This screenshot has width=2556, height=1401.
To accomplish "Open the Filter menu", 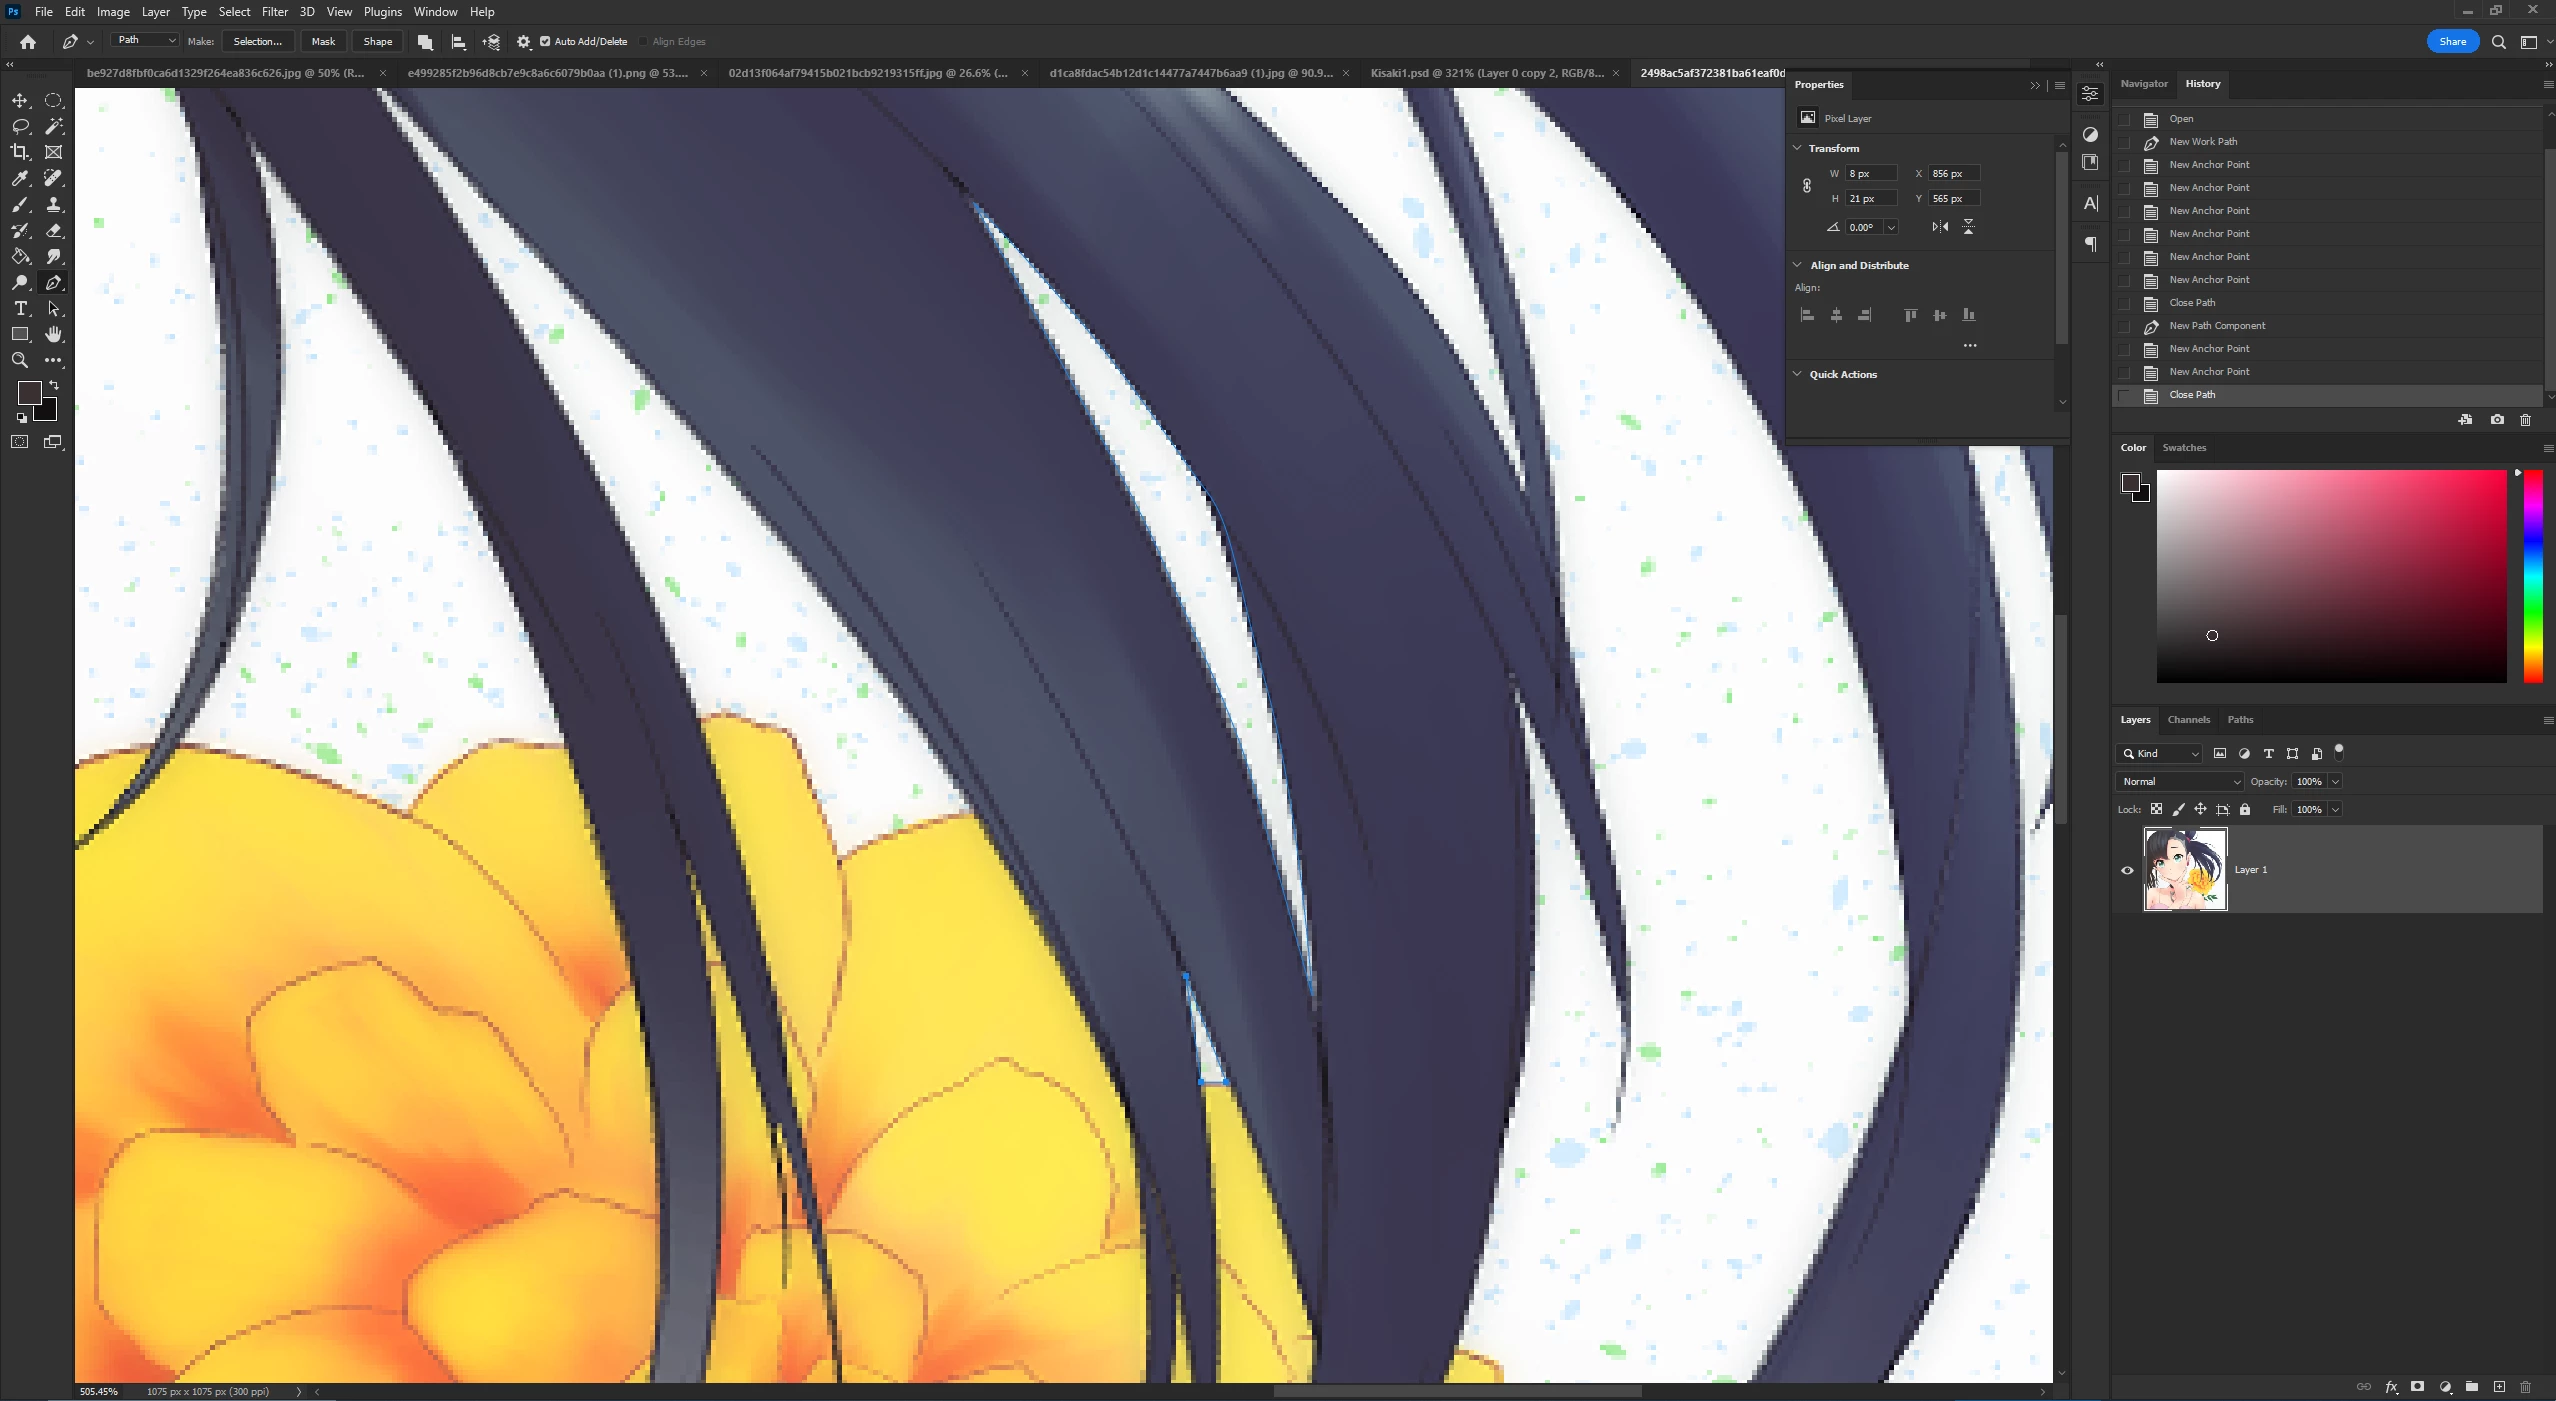I will click(274, 12).
